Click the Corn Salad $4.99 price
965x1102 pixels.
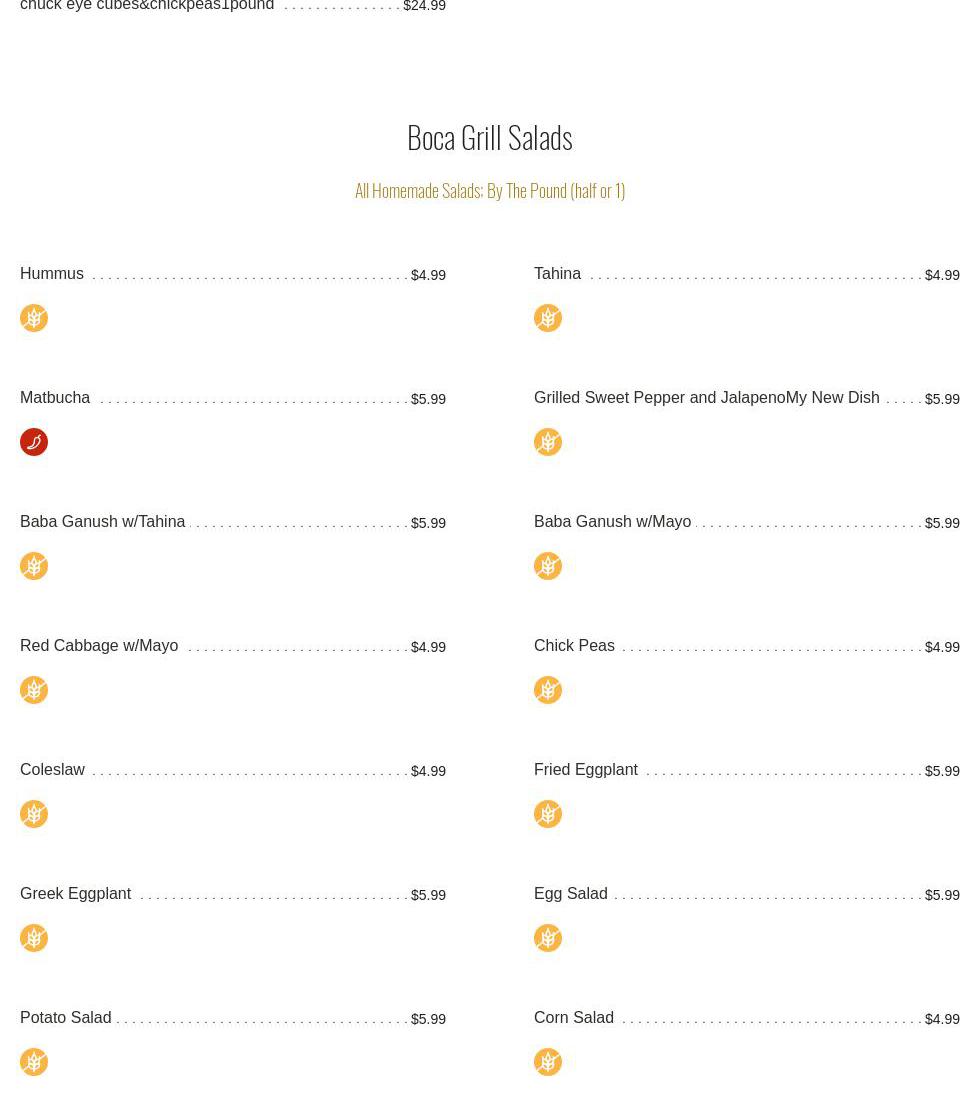click(x=942, y=1019)
